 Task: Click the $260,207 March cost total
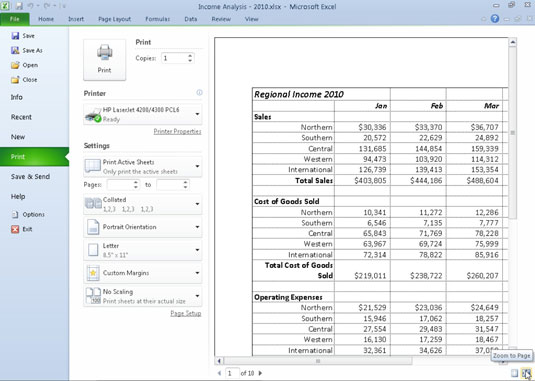coord(482,276)
